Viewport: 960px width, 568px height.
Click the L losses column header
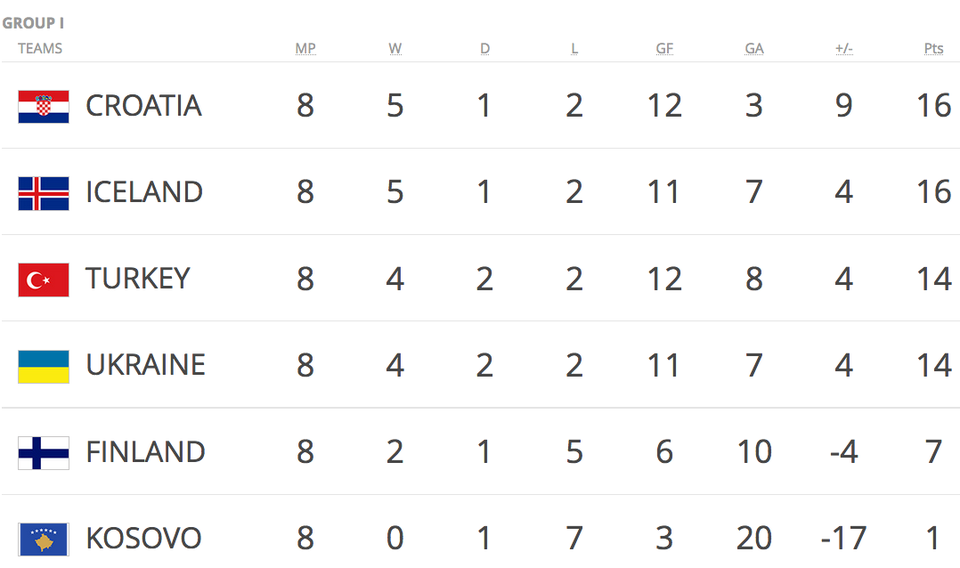pyautogui.click(x=574, y=48)
